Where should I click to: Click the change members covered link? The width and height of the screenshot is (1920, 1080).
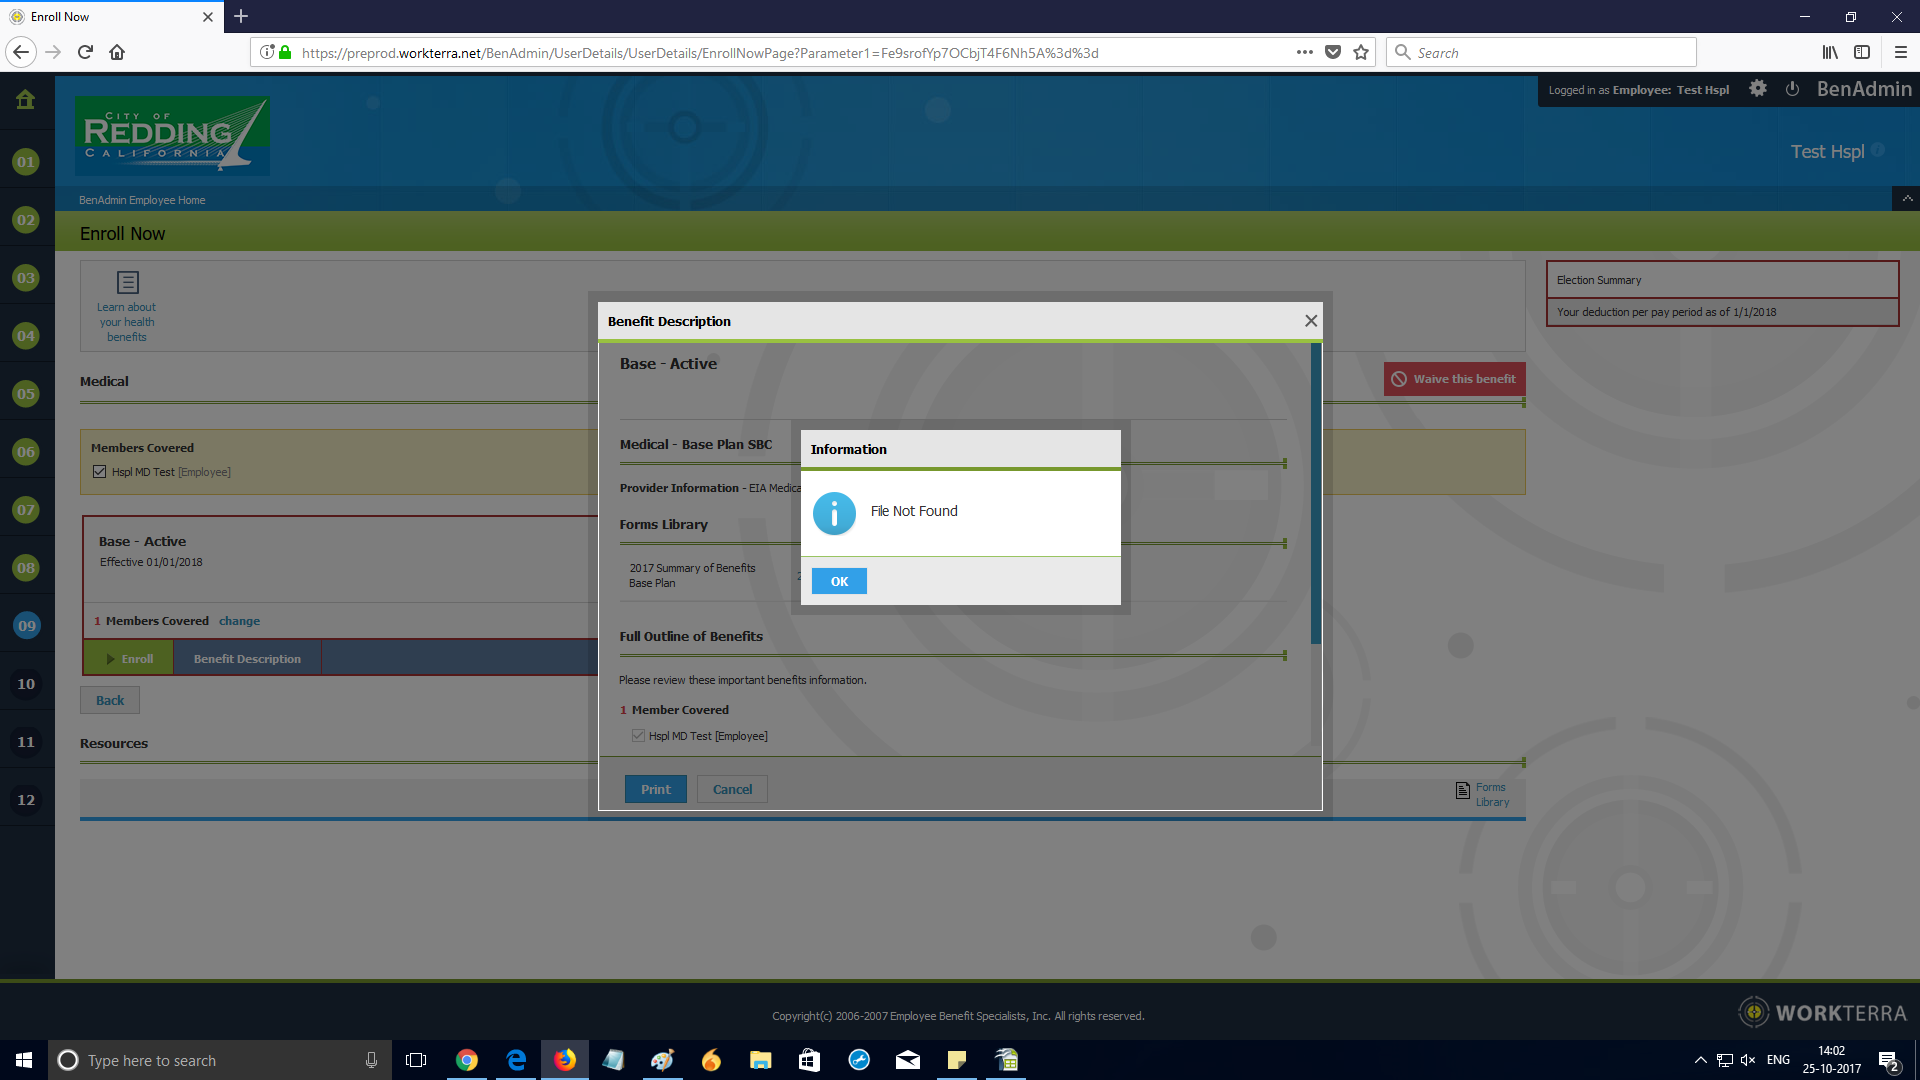tap(239, 621)
